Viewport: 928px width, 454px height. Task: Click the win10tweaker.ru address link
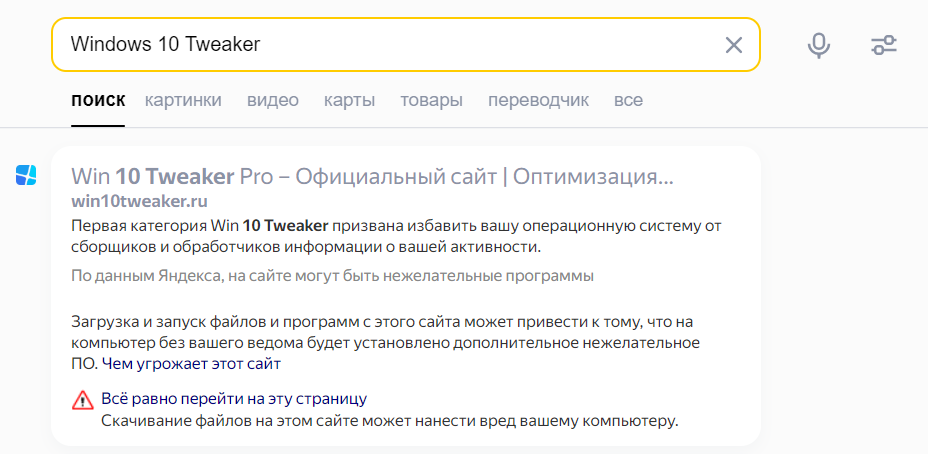(x=139, y=201)
